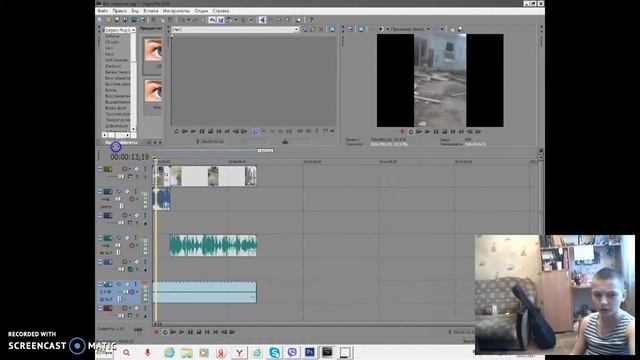Stop playback in the video preview transport

[444, 131]
